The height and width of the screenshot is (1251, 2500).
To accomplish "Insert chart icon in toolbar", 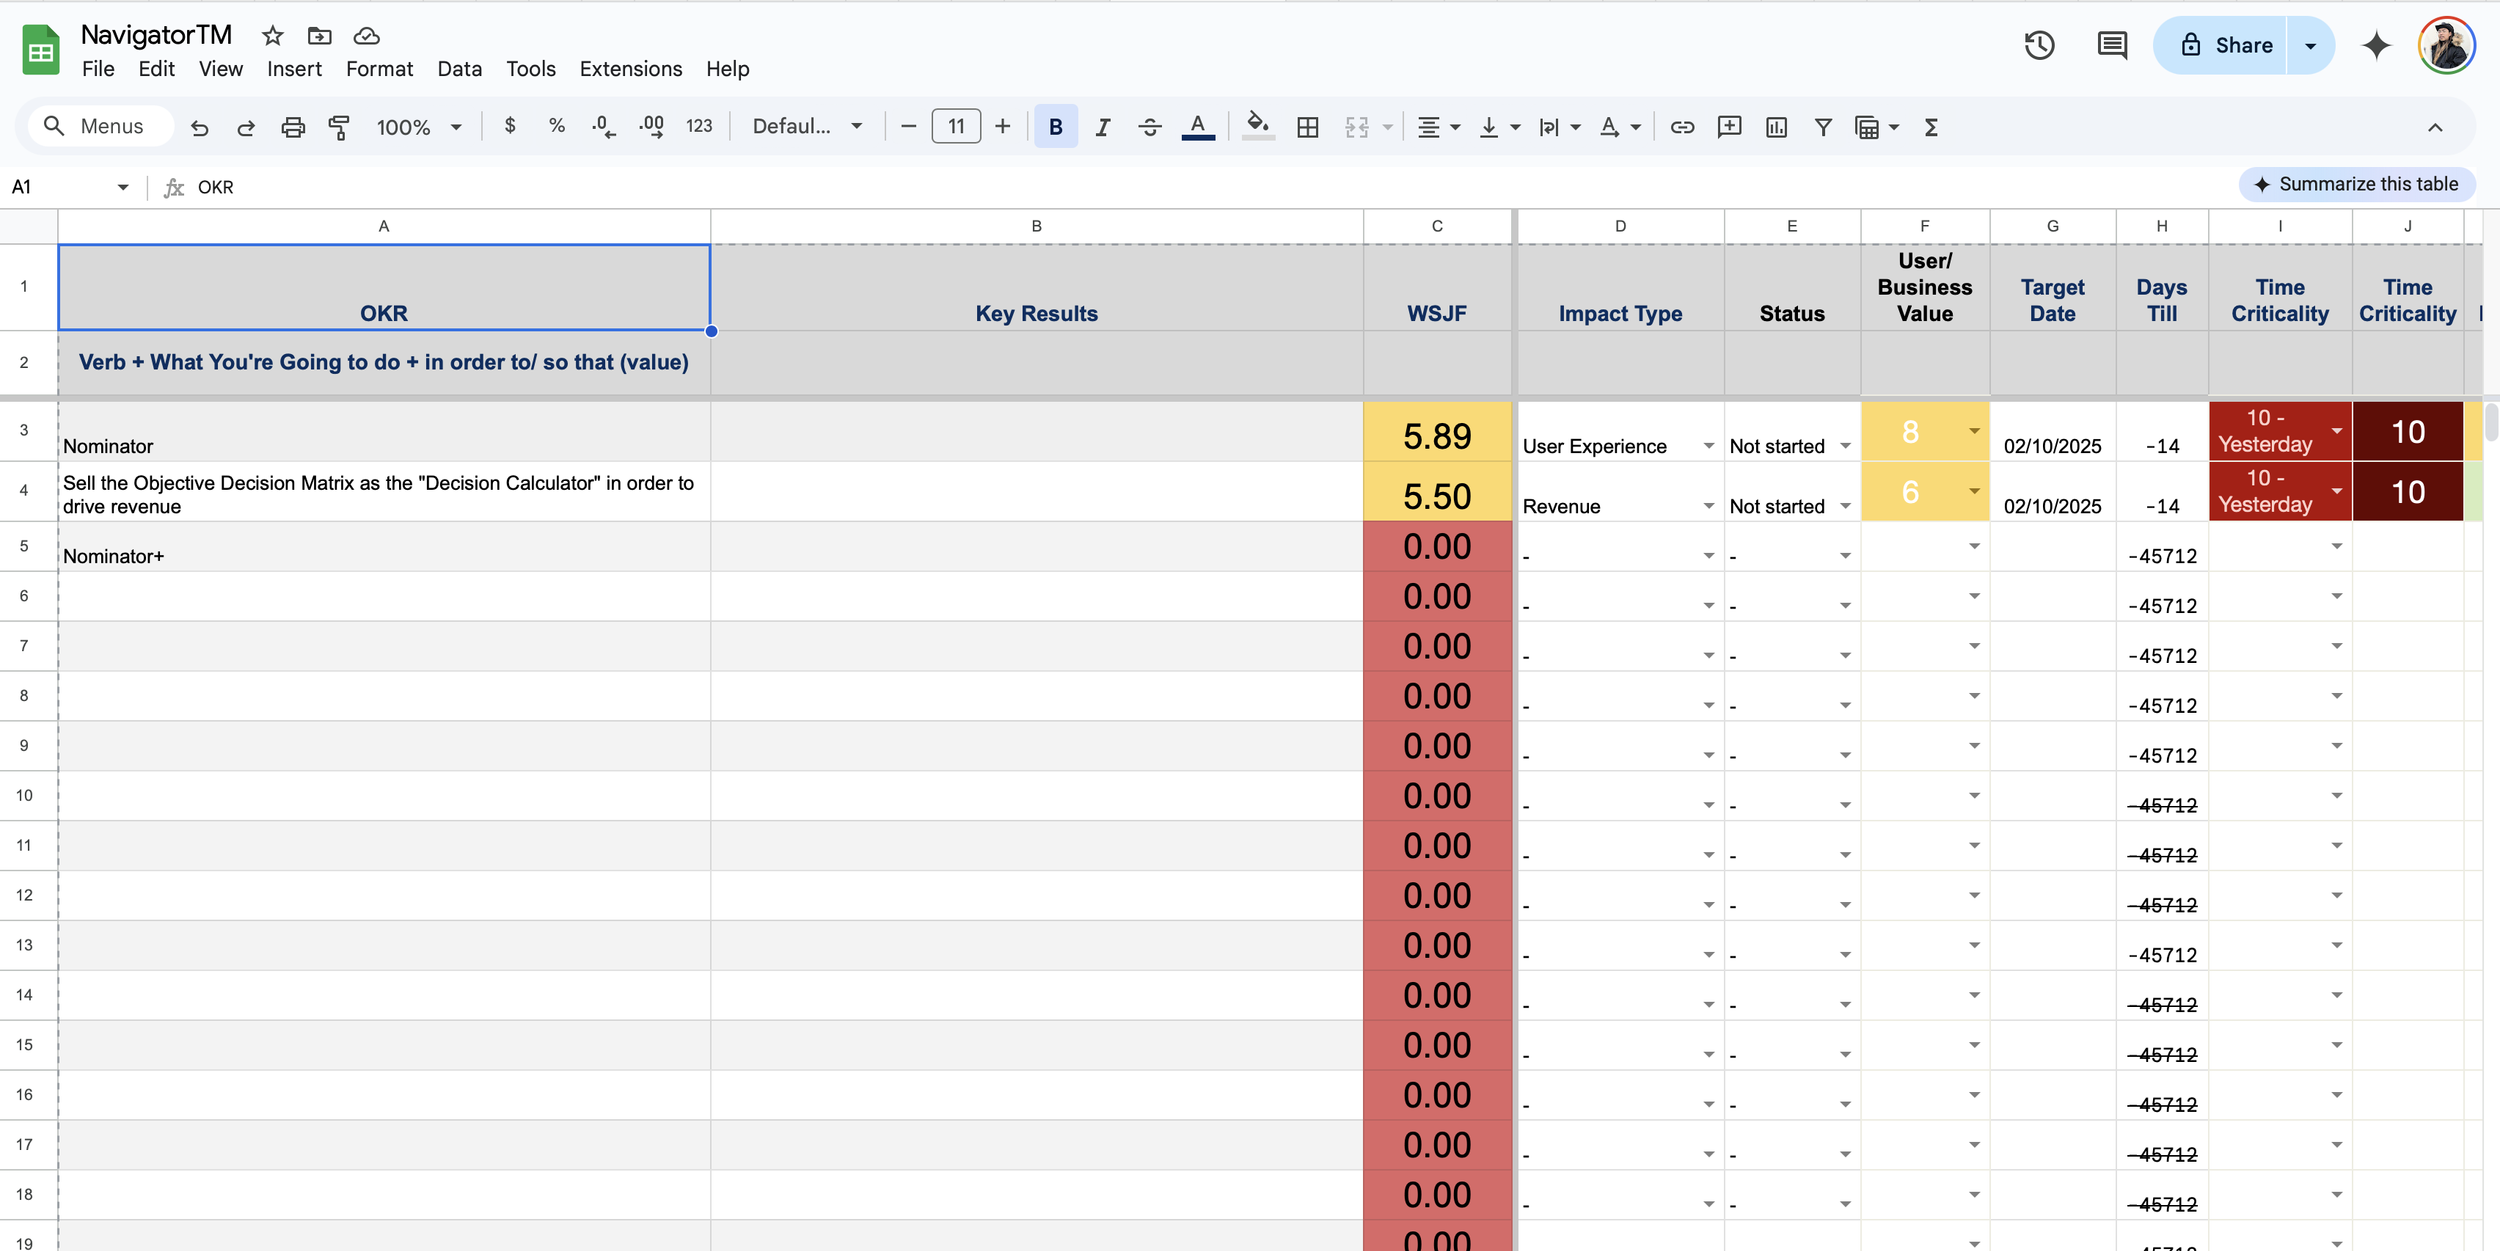I will pos(1777,127).
